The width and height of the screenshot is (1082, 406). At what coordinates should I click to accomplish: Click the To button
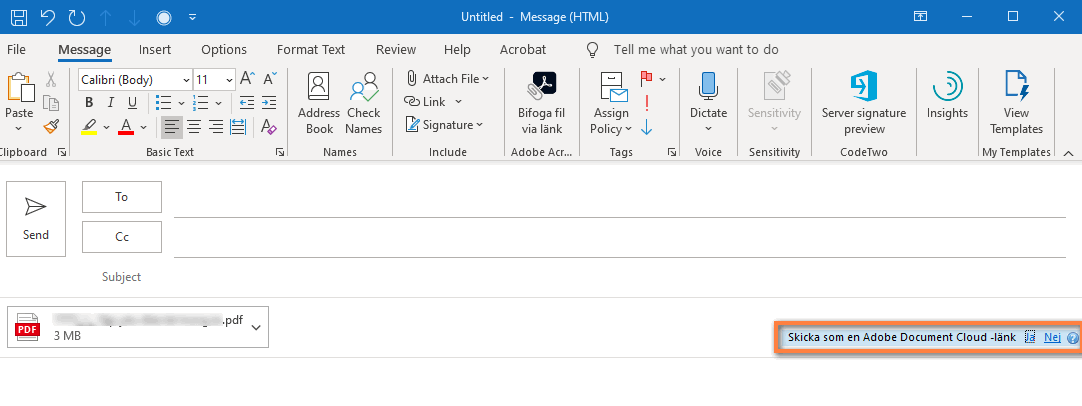click(122, 197)
